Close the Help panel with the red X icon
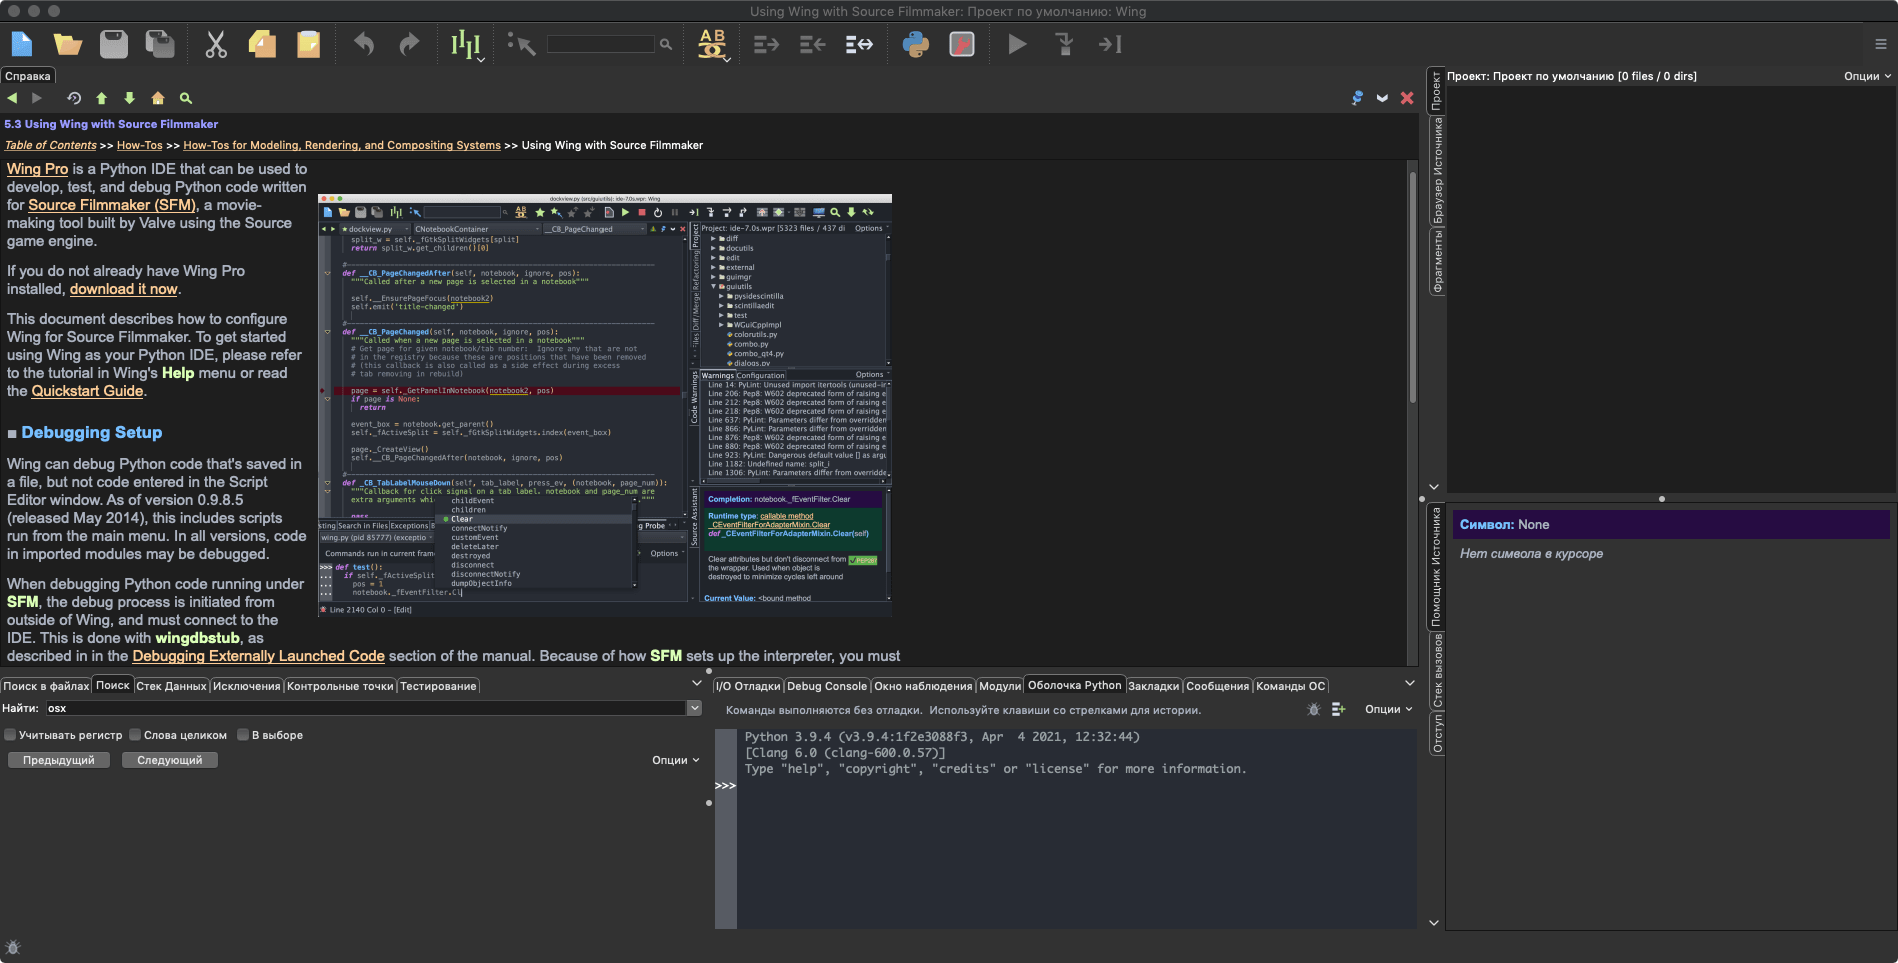The height and width of the screenshot is (963, 1898). [x=1406, y=98]
